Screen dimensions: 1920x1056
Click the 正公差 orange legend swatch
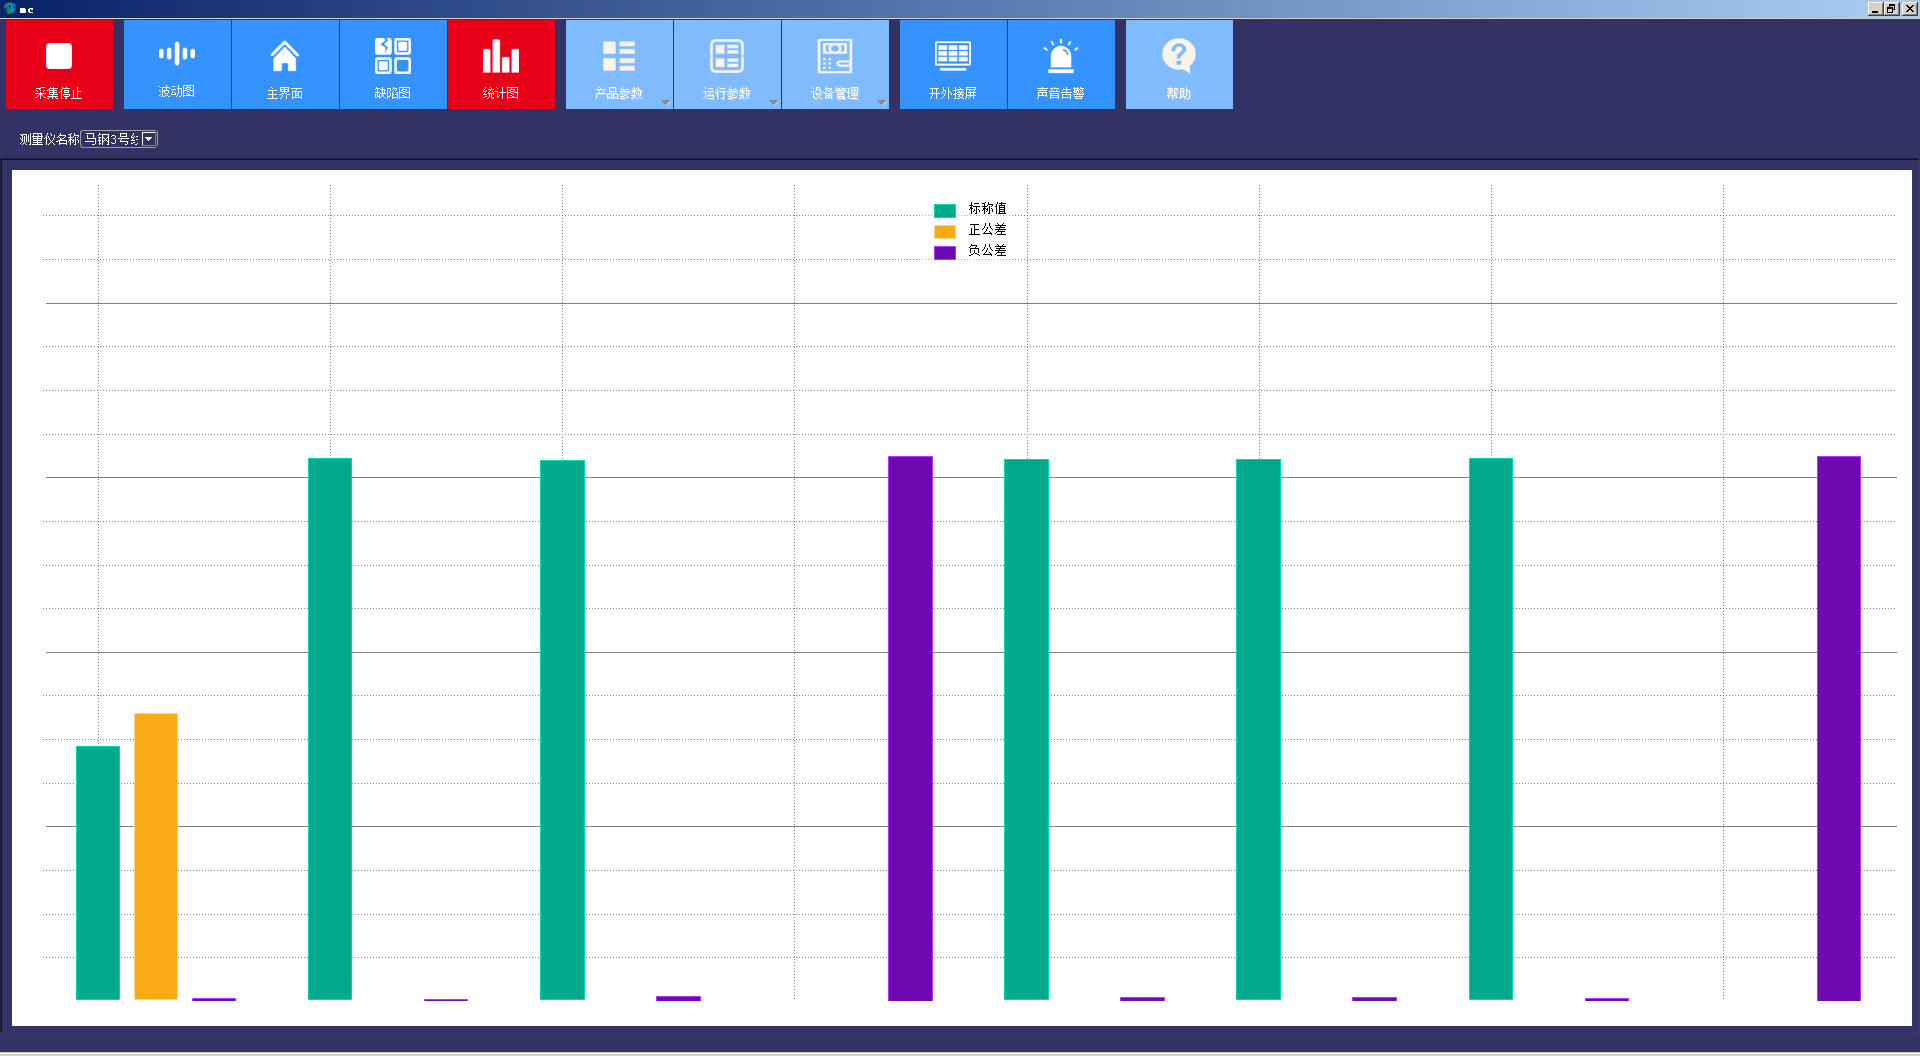tap(945, 231)
